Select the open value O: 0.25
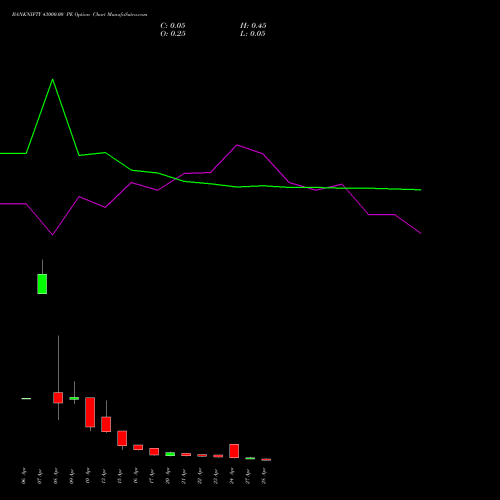 173,34
